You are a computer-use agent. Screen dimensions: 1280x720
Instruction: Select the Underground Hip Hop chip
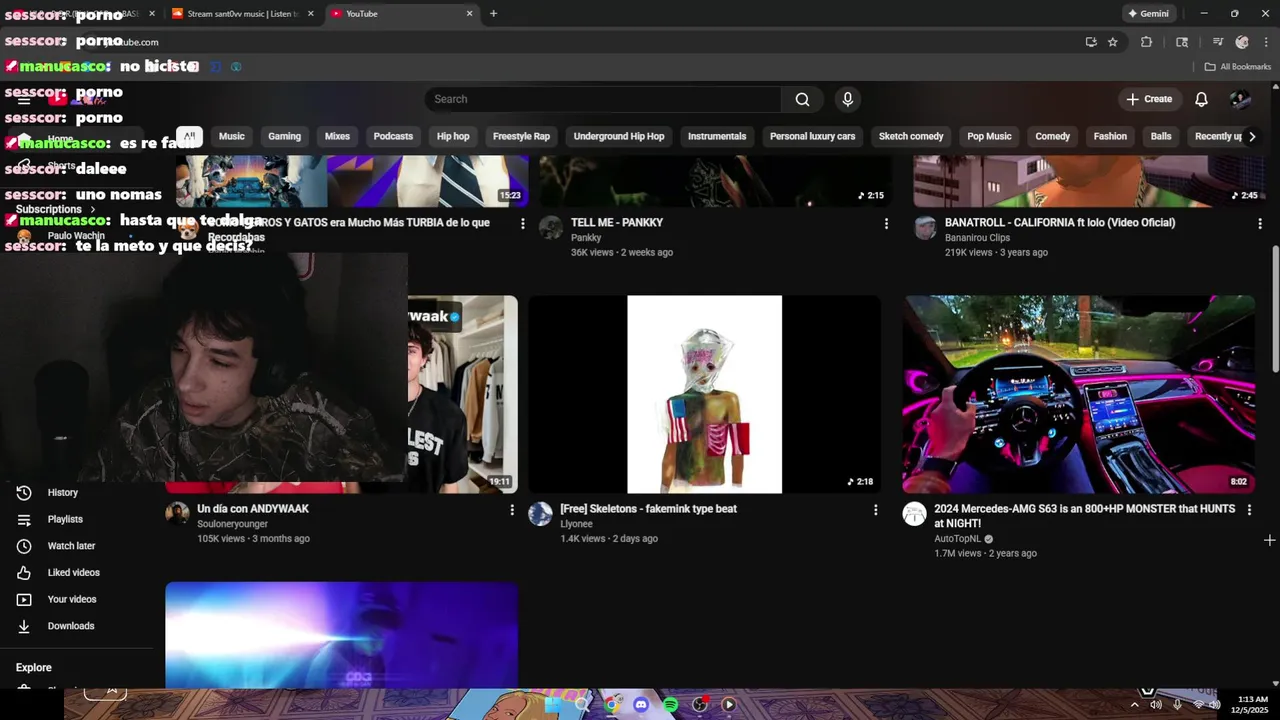619,136
